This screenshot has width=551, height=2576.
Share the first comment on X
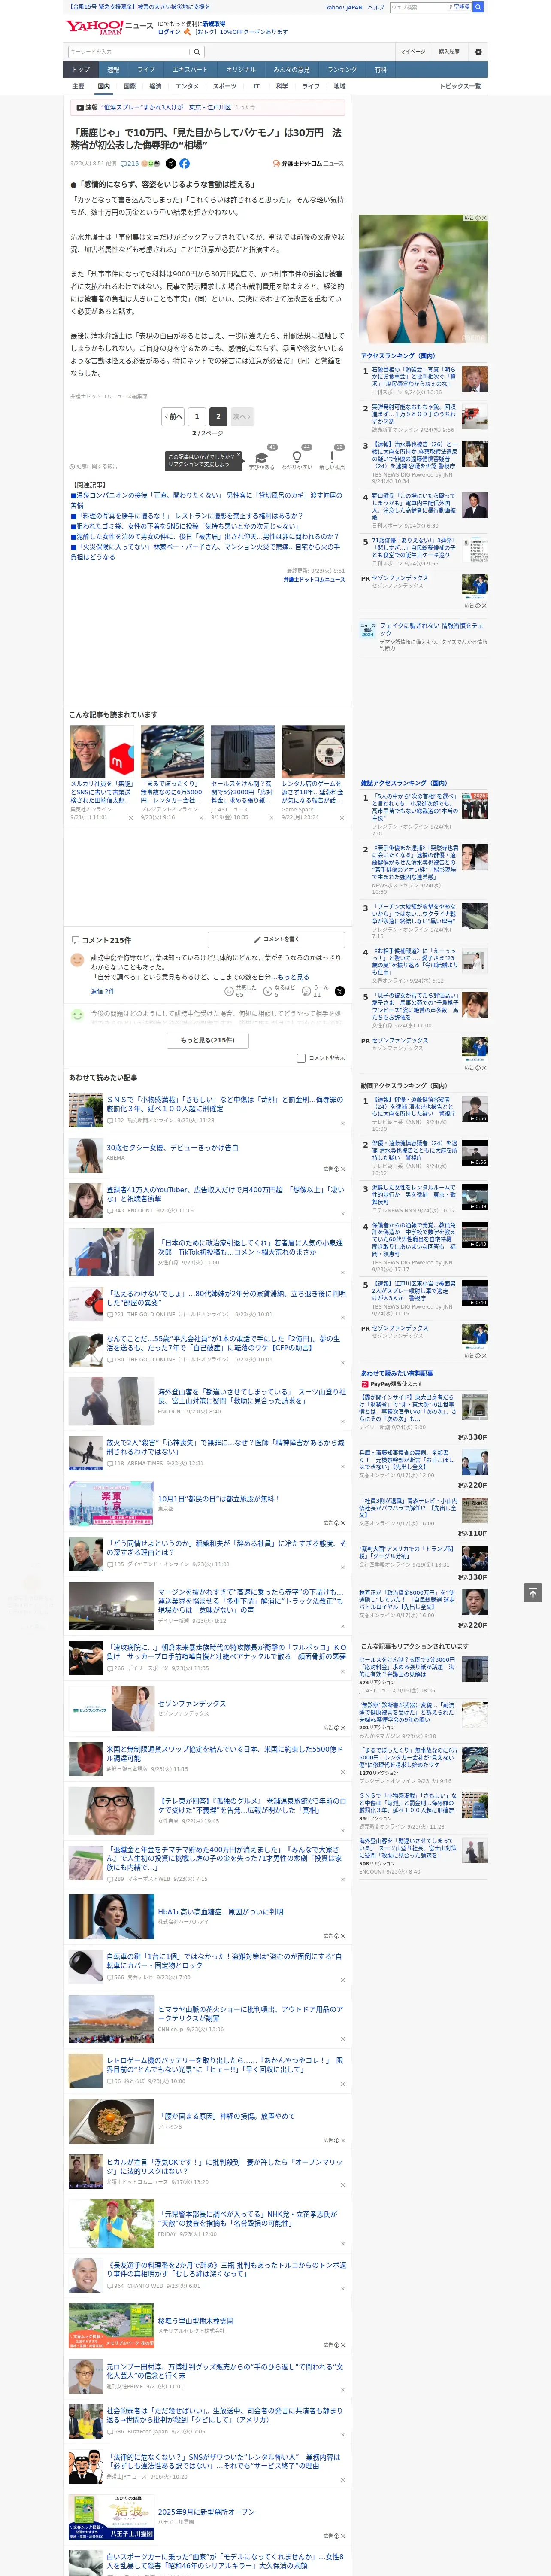tap(339, 991)
